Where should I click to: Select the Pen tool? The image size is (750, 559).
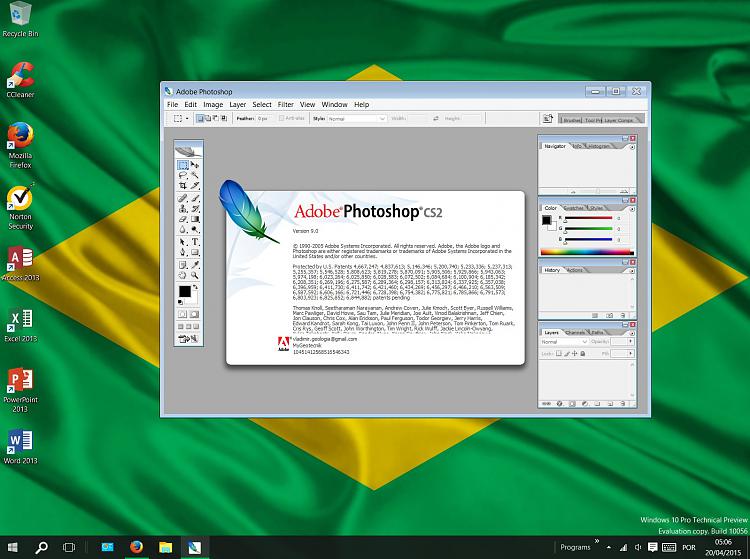182,252
